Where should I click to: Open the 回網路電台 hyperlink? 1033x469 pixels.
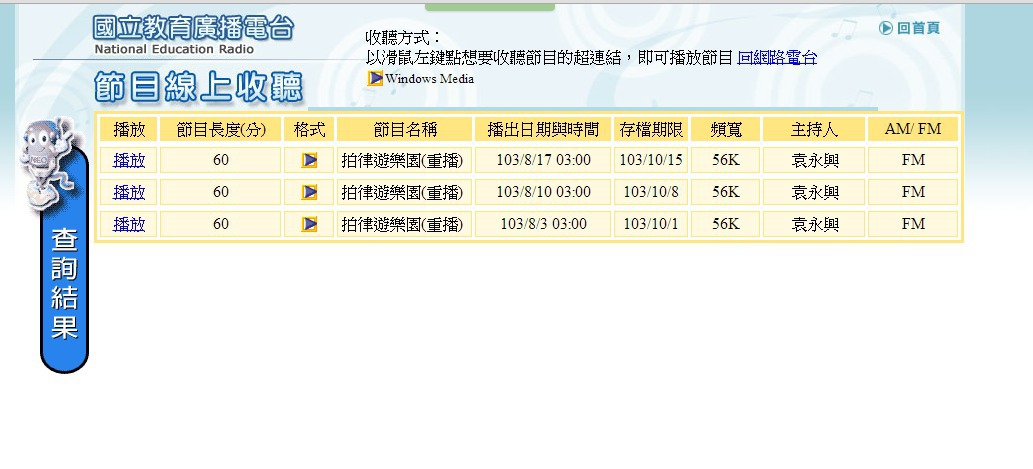coord(777,58)
